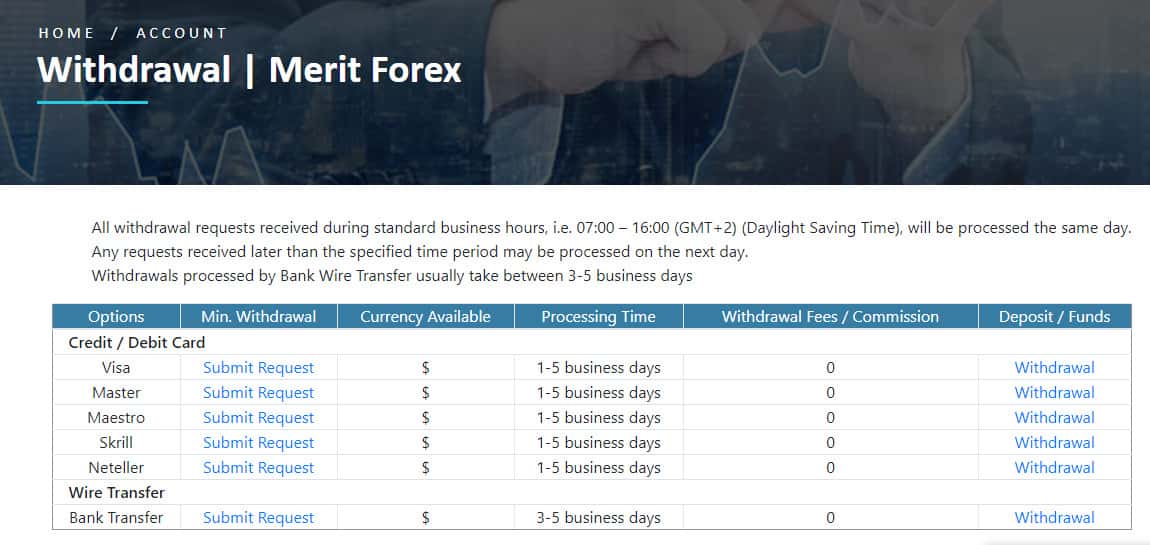Click the Withdrawal link for Bank Transfer
Image resolution: width=1150 pixels, height=545 pixels.
pyautogui.click(x=1054, y=518)
